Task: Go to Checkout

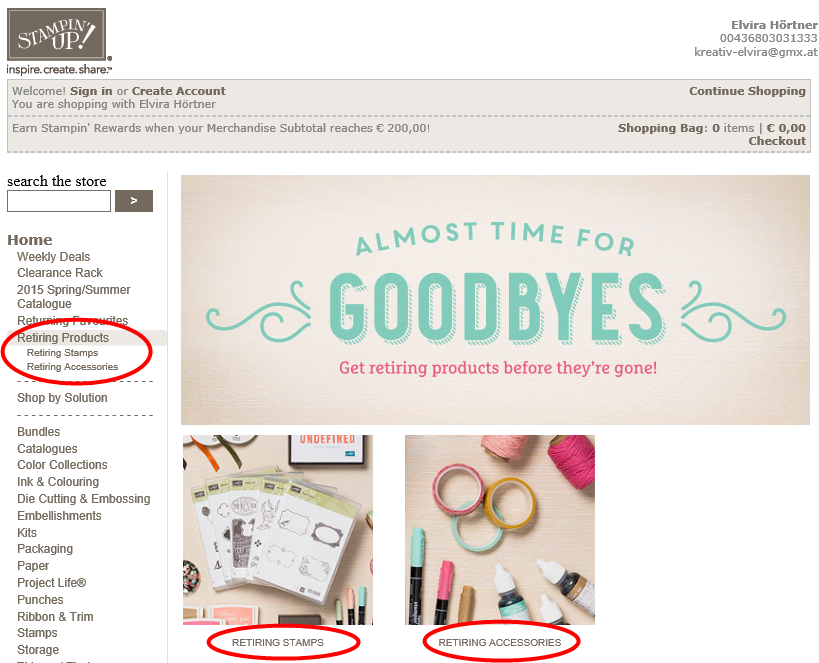Action: click(x=777, y=141)
